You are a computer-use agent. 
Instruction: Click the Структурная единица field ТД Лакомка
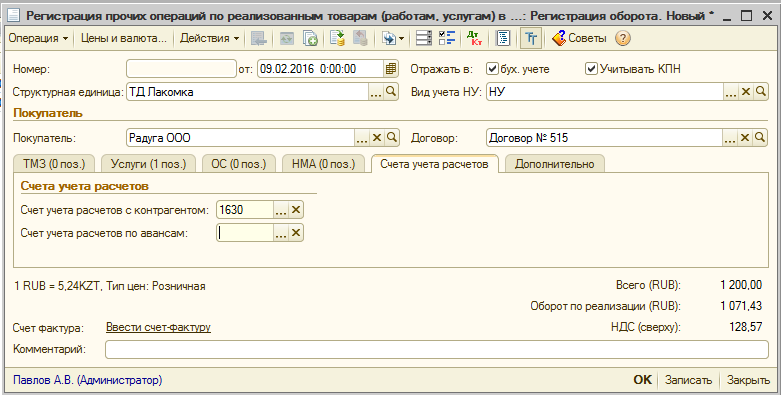tap(248, 92)
